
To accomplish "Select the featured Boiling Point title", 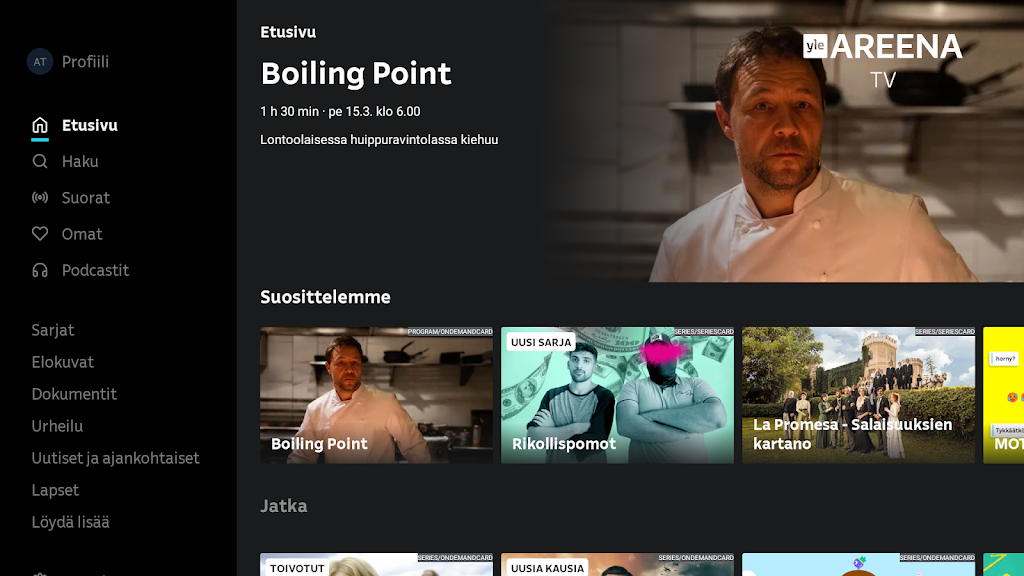I will tap(356, 74).
